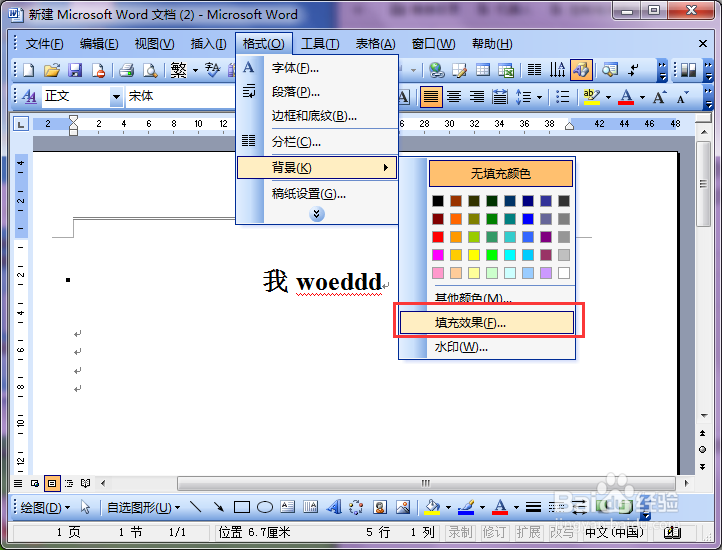The width and height of the screenshot is (722, 550).
Task: Choose 分栏(C)... menu item
Action: [x=317, y=141]
